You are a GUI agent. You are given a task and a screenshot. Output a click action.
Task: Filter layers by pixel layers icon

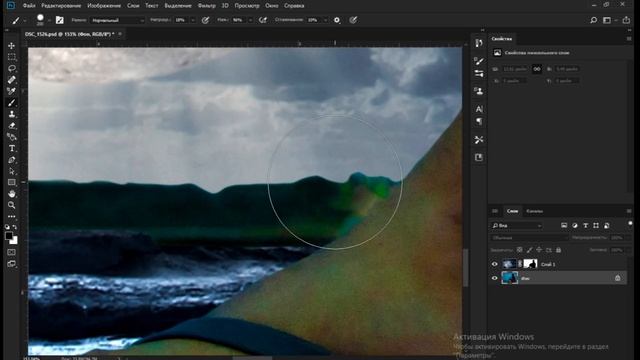point(564,225)
